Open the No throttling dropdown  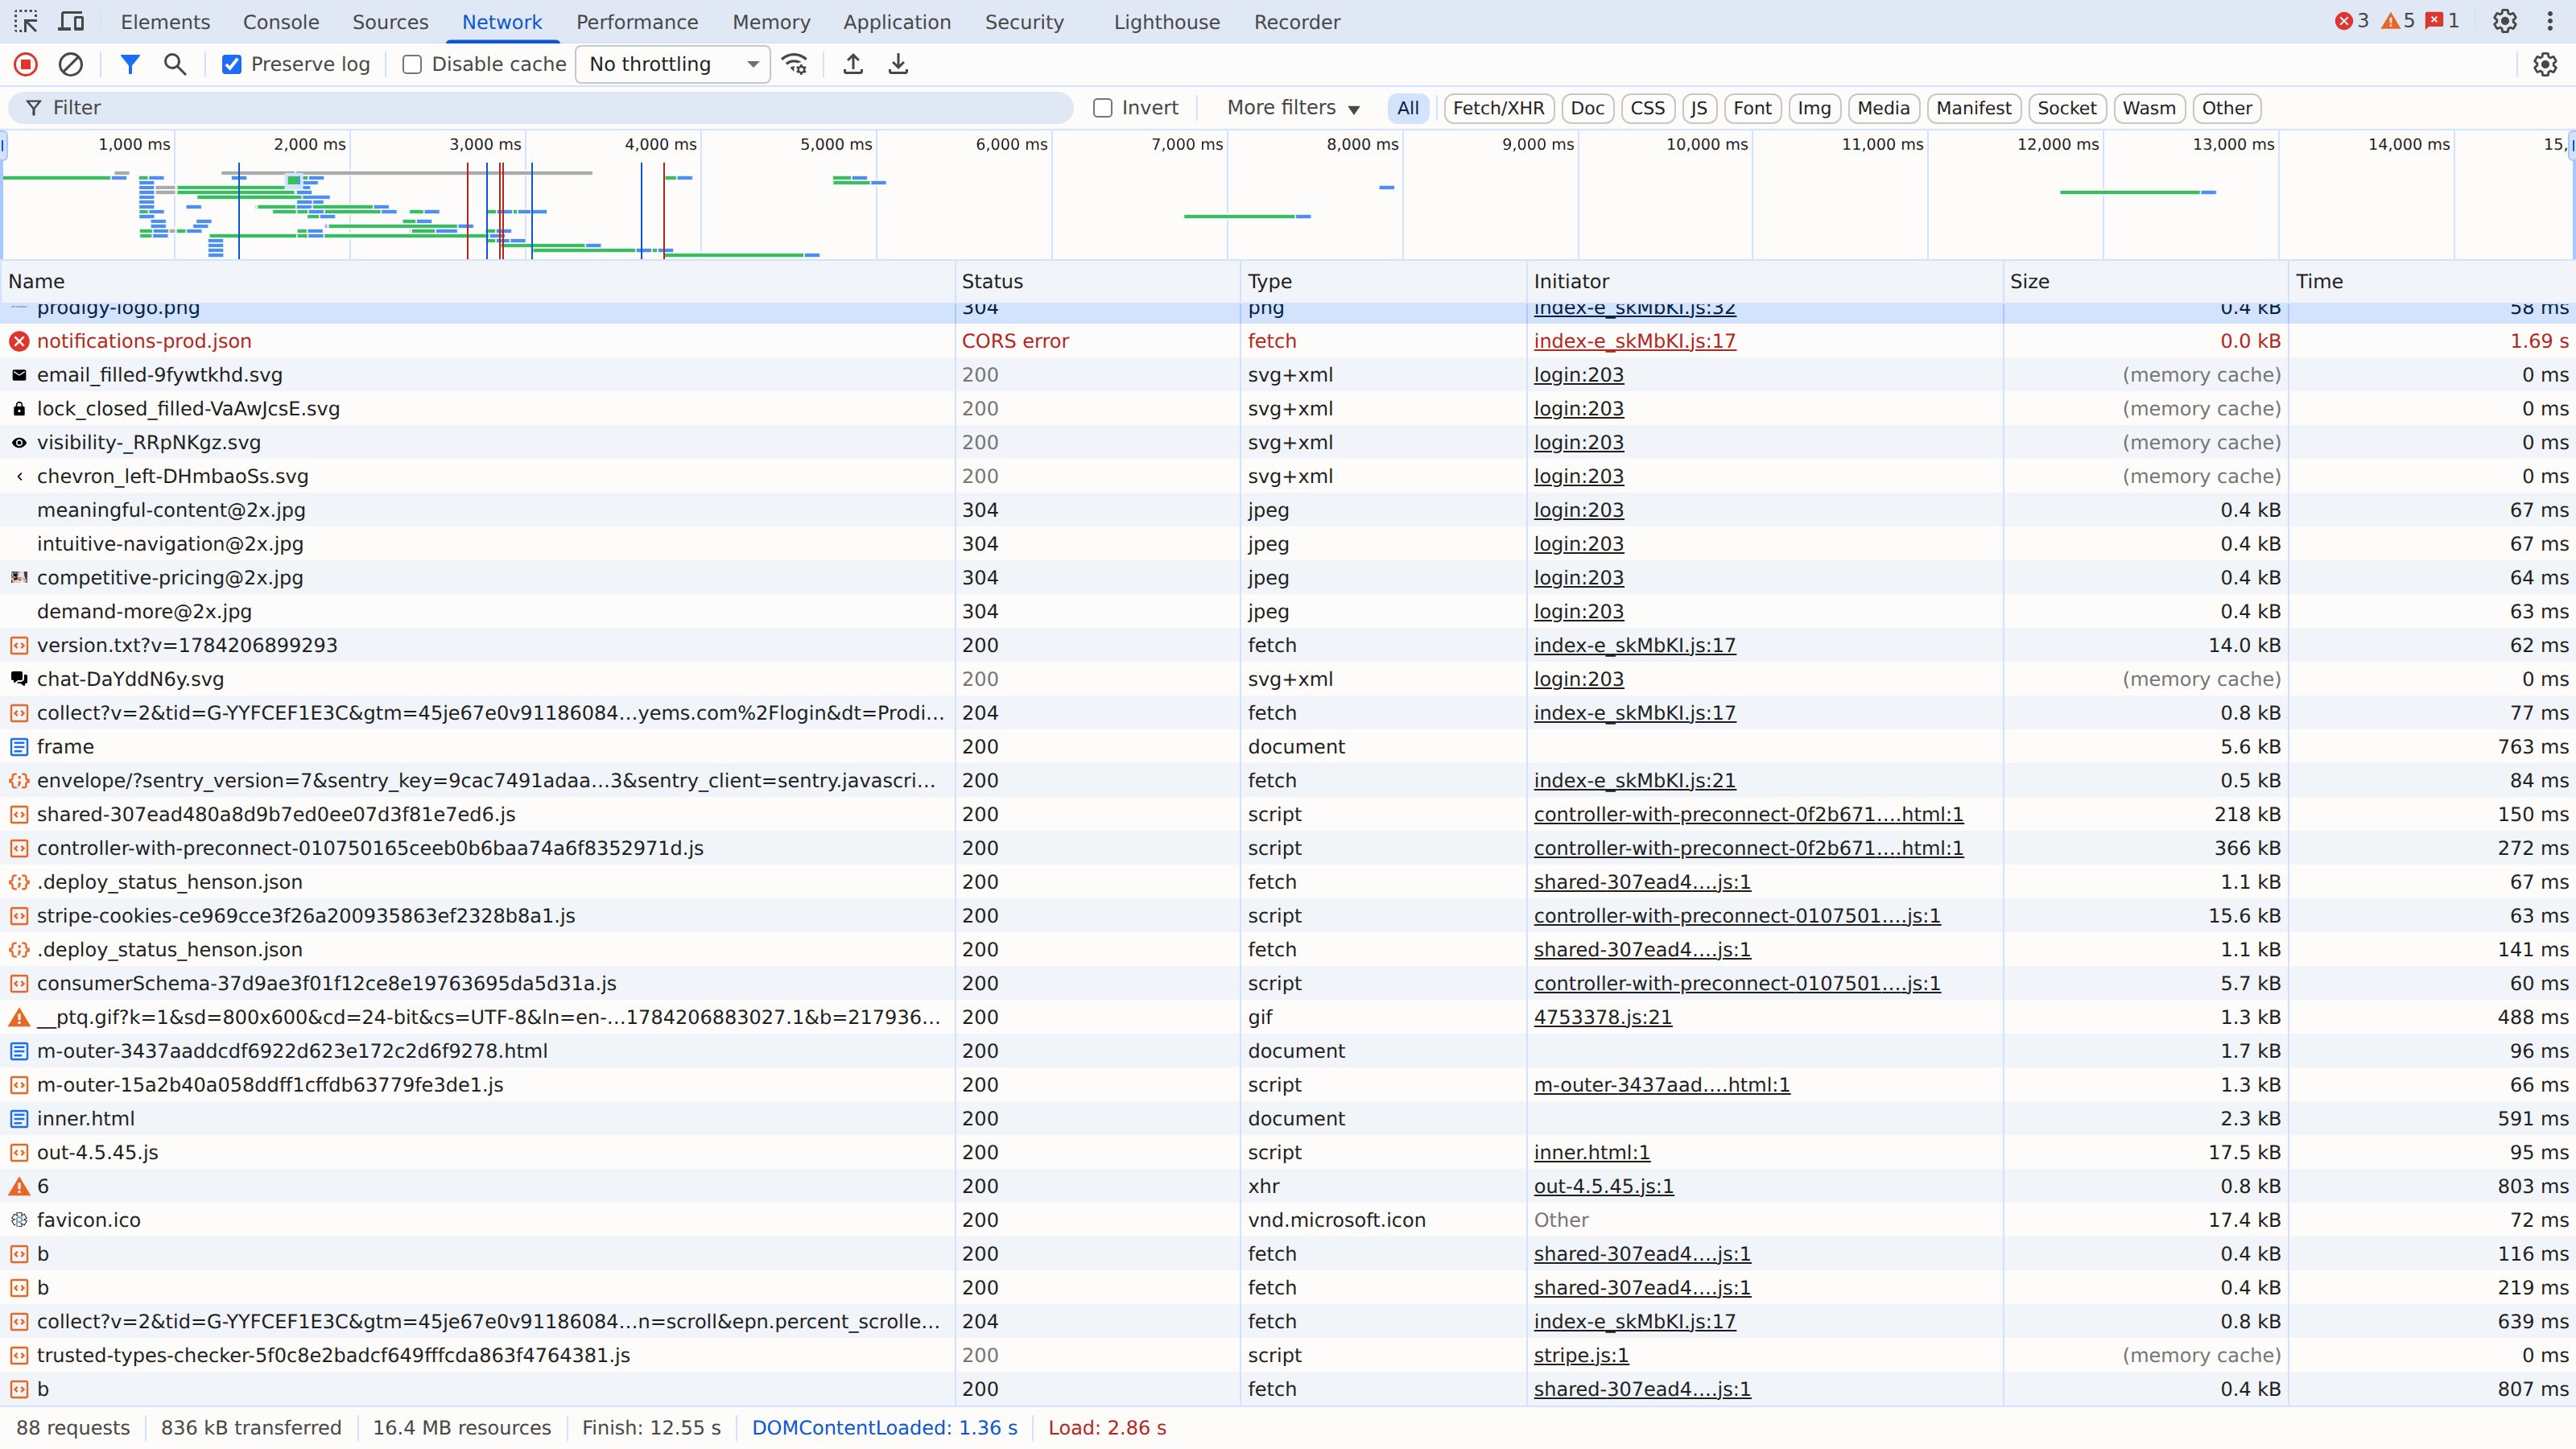[672, 64]
